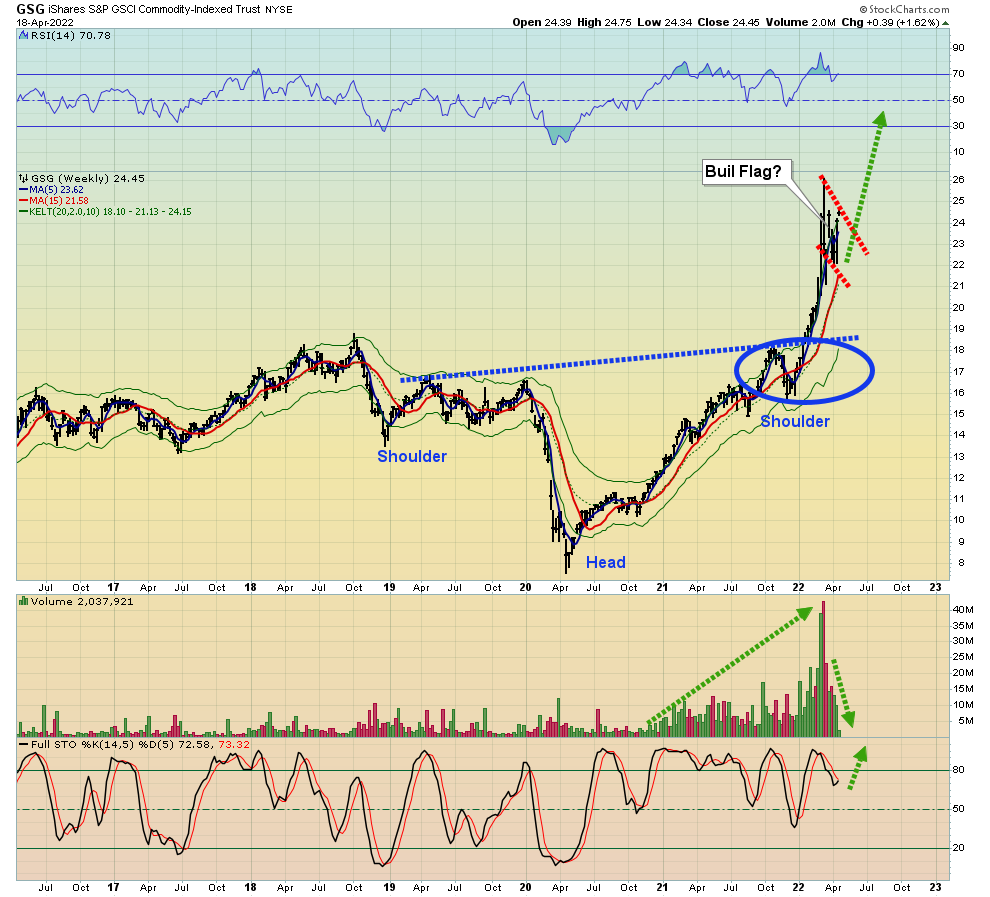
Task: Click the Volume legend bar icon
Action: (x=23, y=602)
